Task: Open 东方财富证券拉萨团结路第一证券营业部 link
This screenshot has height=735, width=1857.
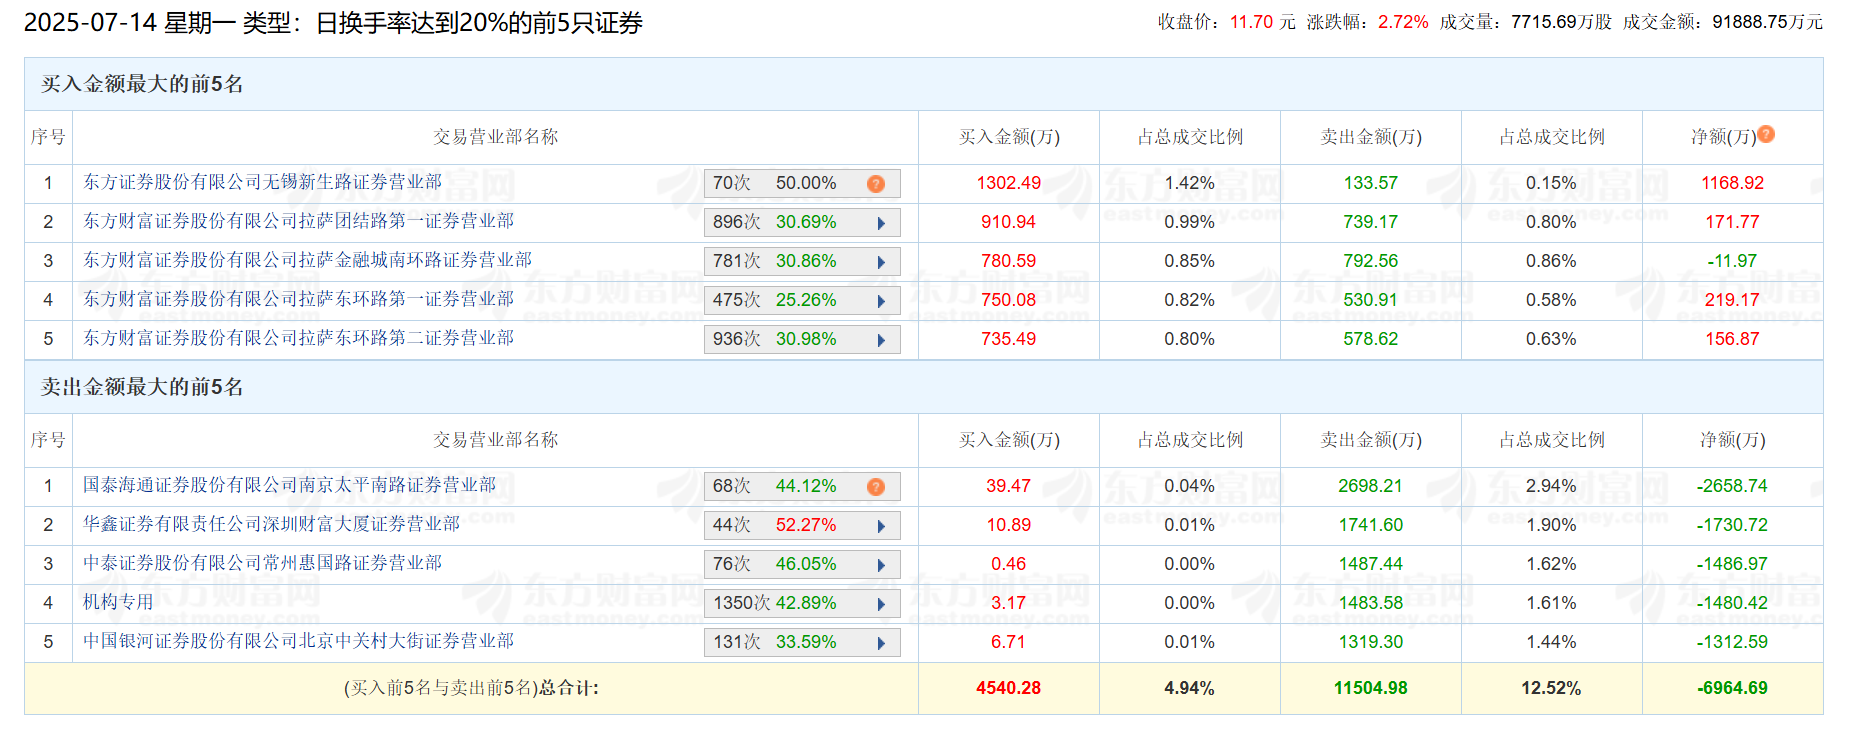Action: (298, 221)
